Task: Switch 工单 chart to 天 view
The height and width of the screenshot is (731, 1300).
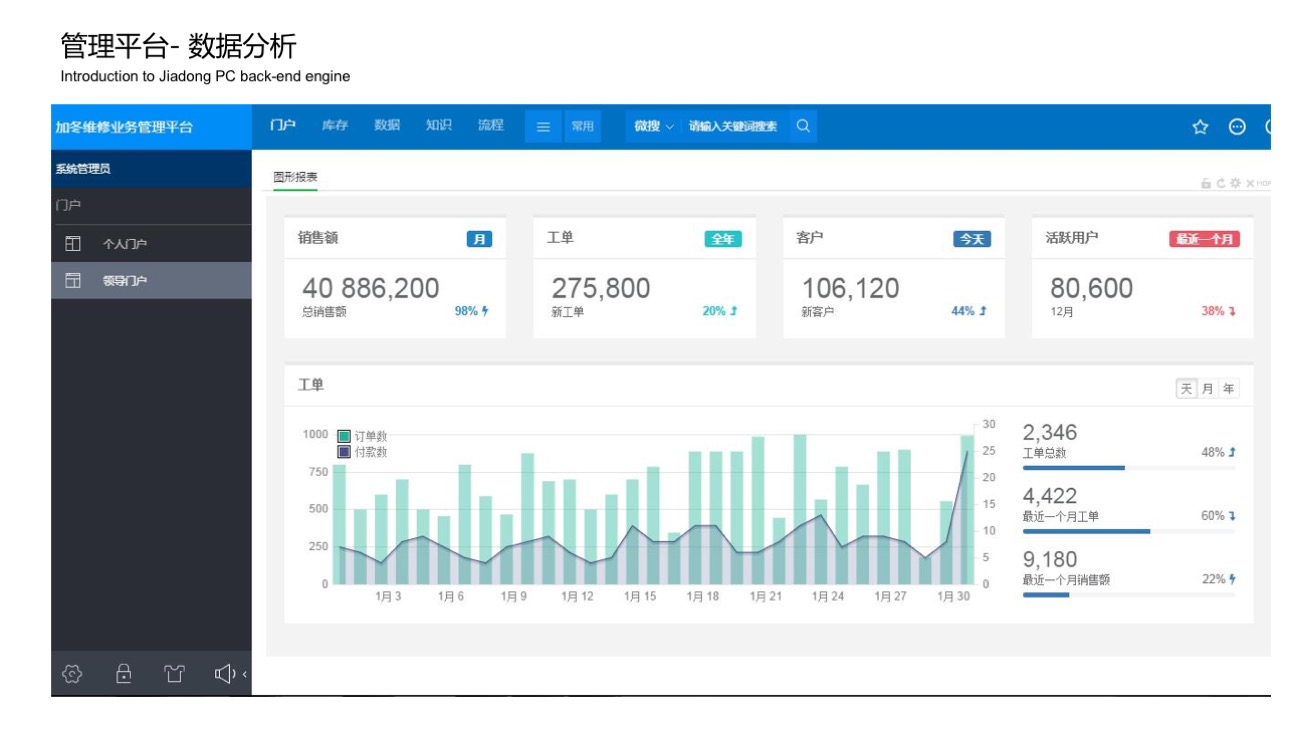Action: pos(1186,389)
